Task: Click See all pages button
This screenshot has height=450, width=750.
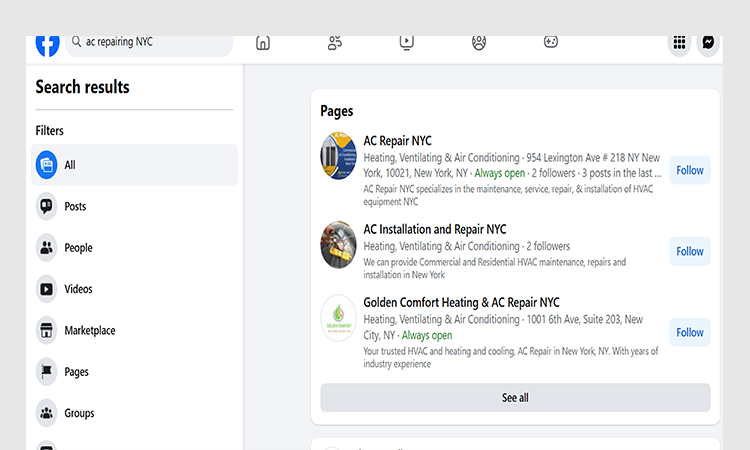Action: click(x=515, y=397)
